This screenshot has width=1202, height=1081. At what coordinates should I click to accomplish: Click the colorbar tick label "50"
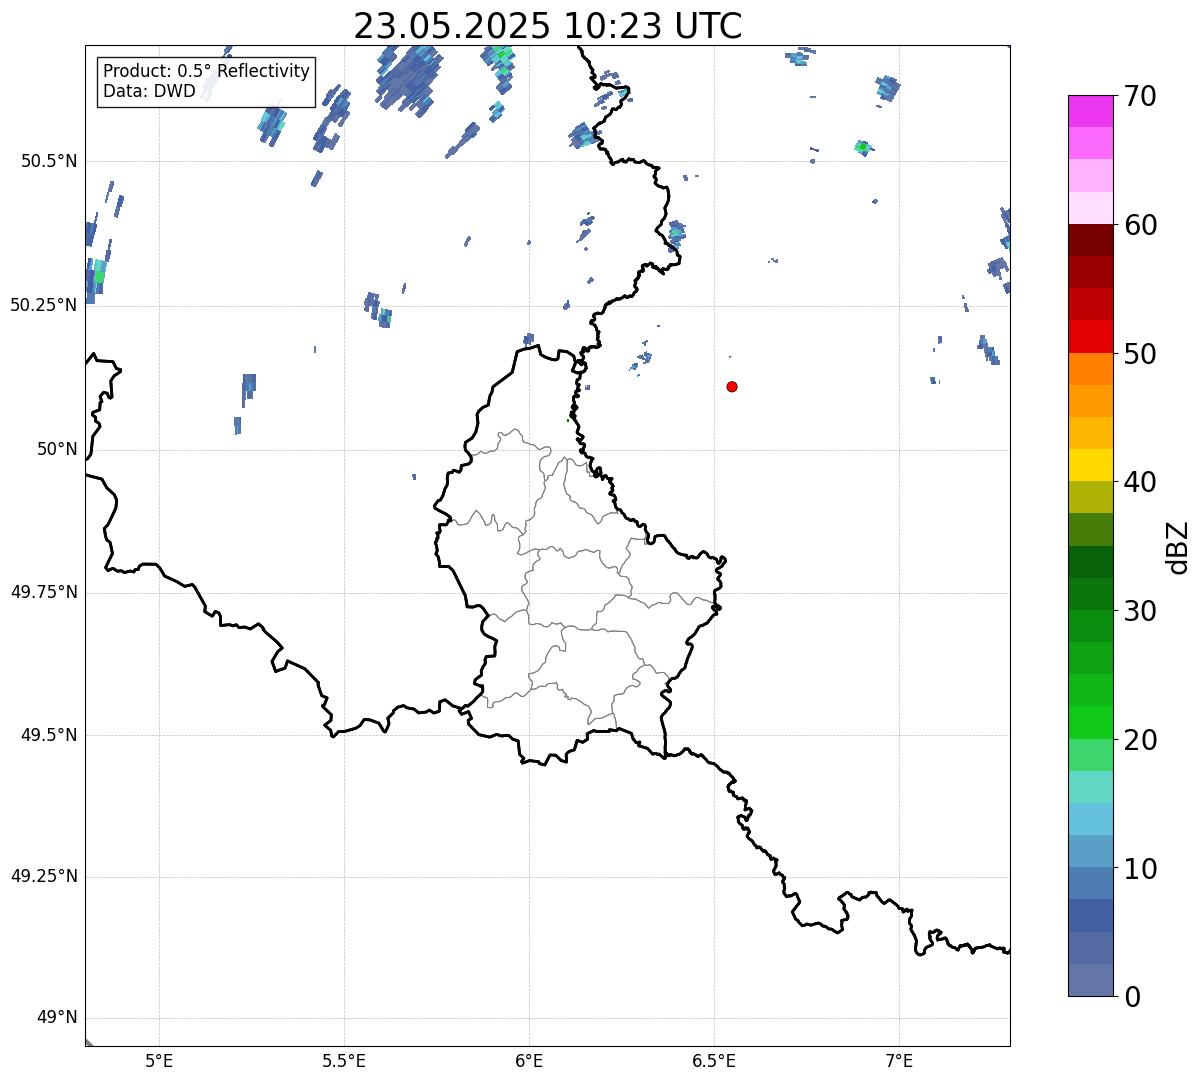coord(1140,354)
